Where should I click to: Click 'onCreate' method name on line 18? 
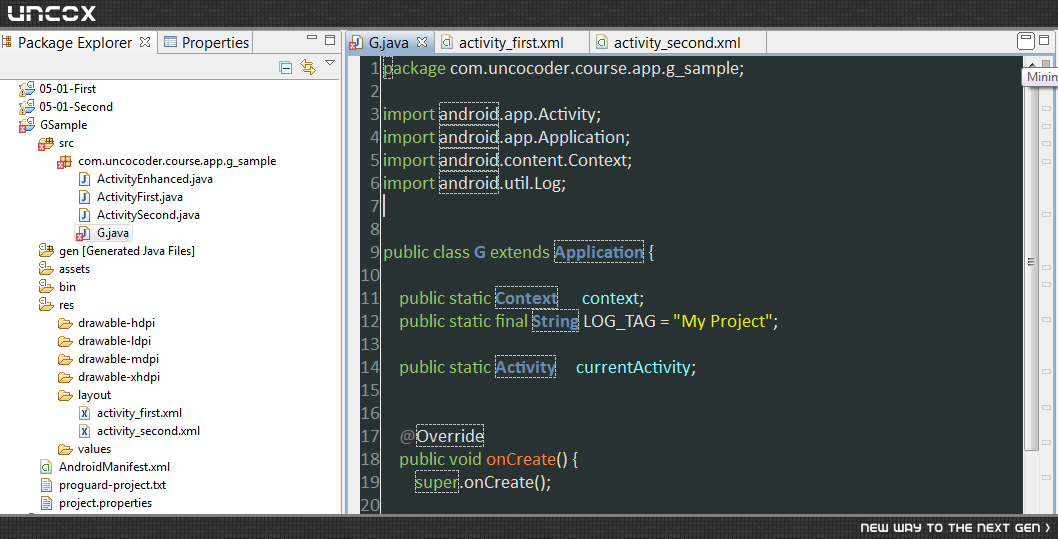point(520,460)
